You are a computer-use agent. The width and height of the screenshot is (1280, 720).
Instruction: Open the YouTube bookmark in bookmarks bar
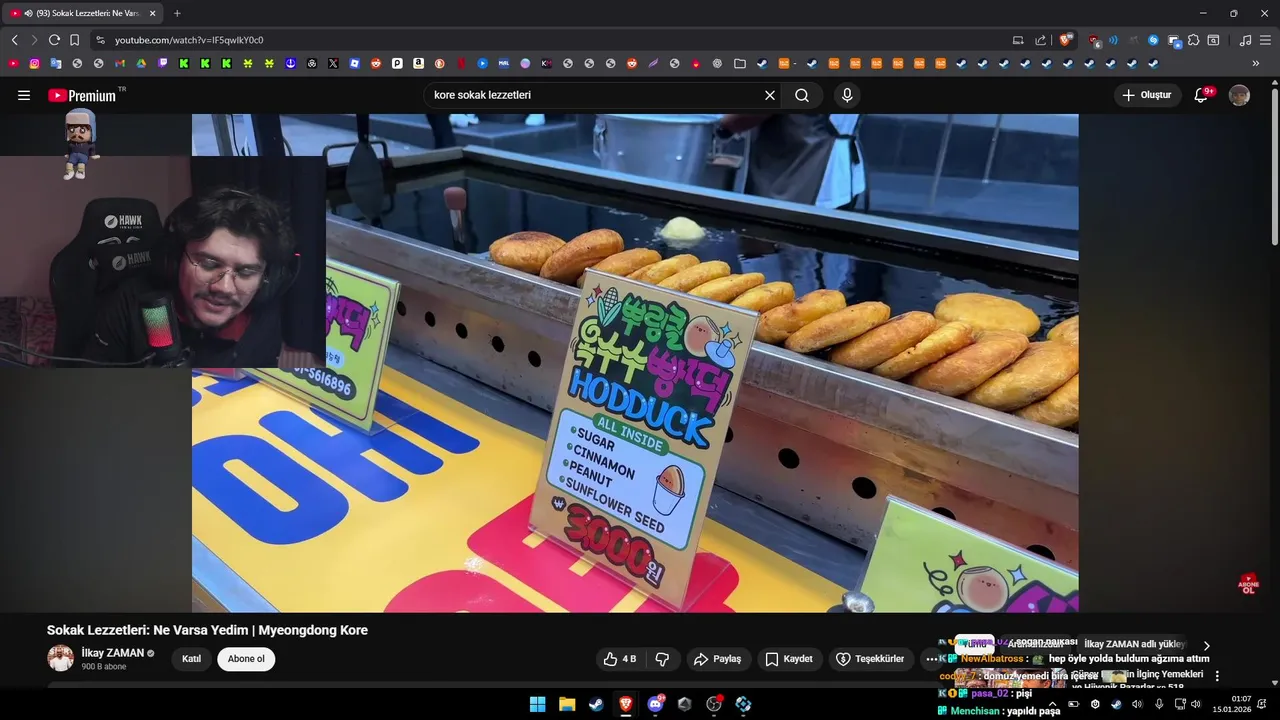coord(13,63)
